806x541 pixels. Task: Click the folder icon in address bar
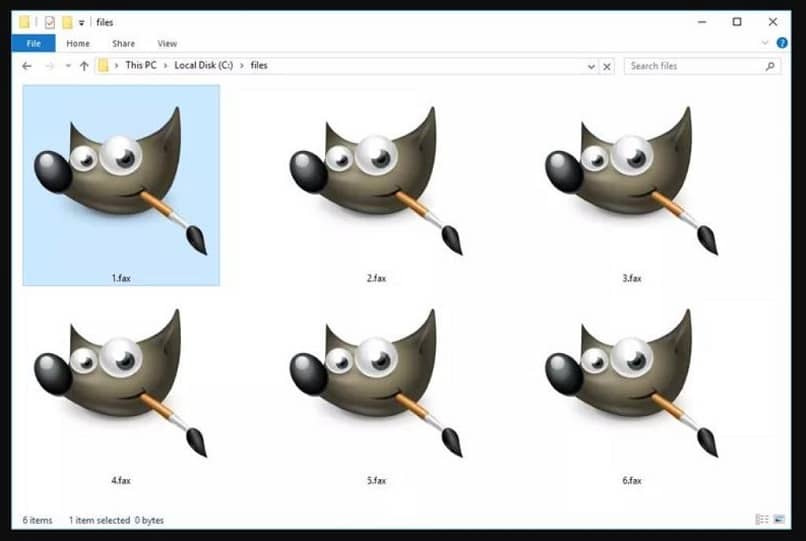(103, 66)
